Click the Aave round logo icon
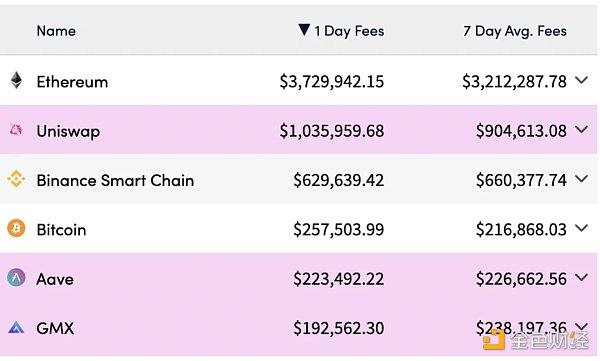 (16, 278)
